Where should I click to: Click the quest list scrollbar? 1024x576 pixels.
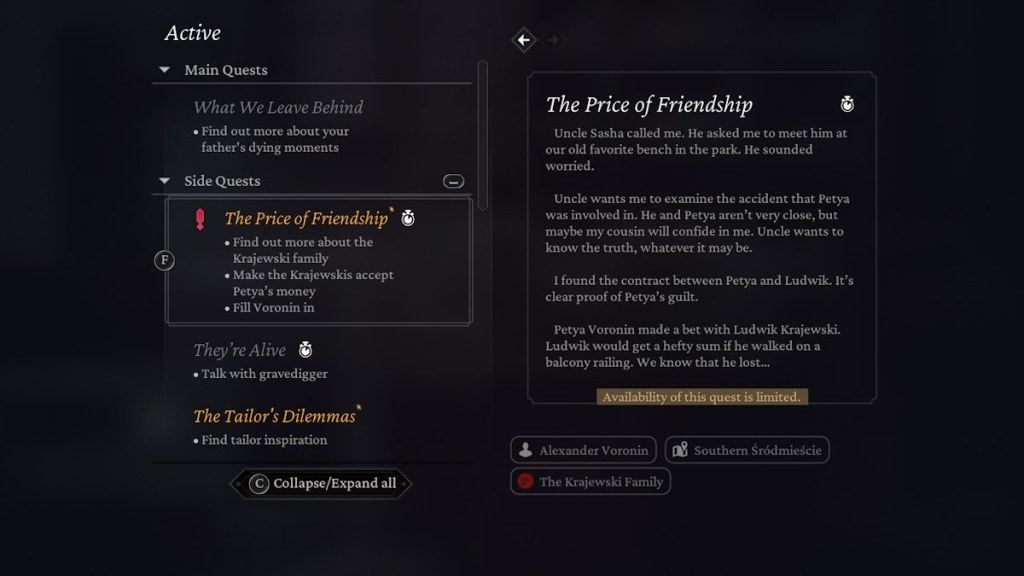point(483,135)
